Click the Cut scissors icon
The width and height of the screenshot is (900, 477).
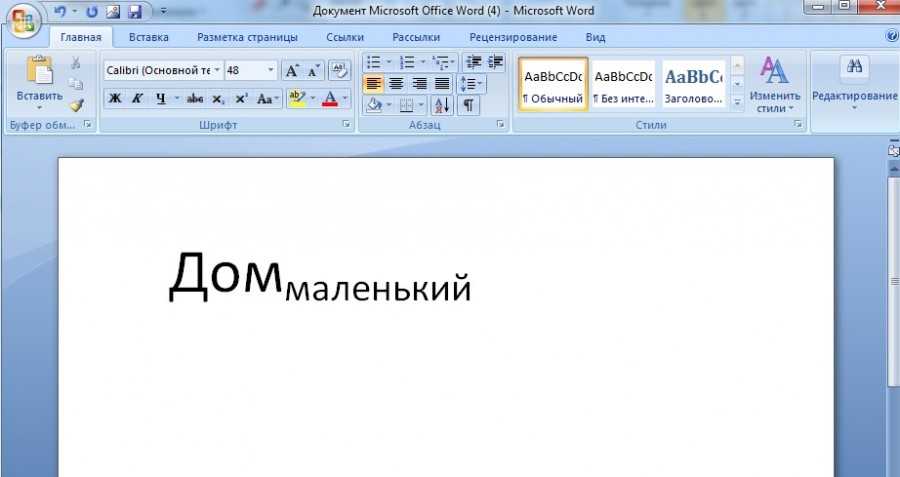(76, 63)
